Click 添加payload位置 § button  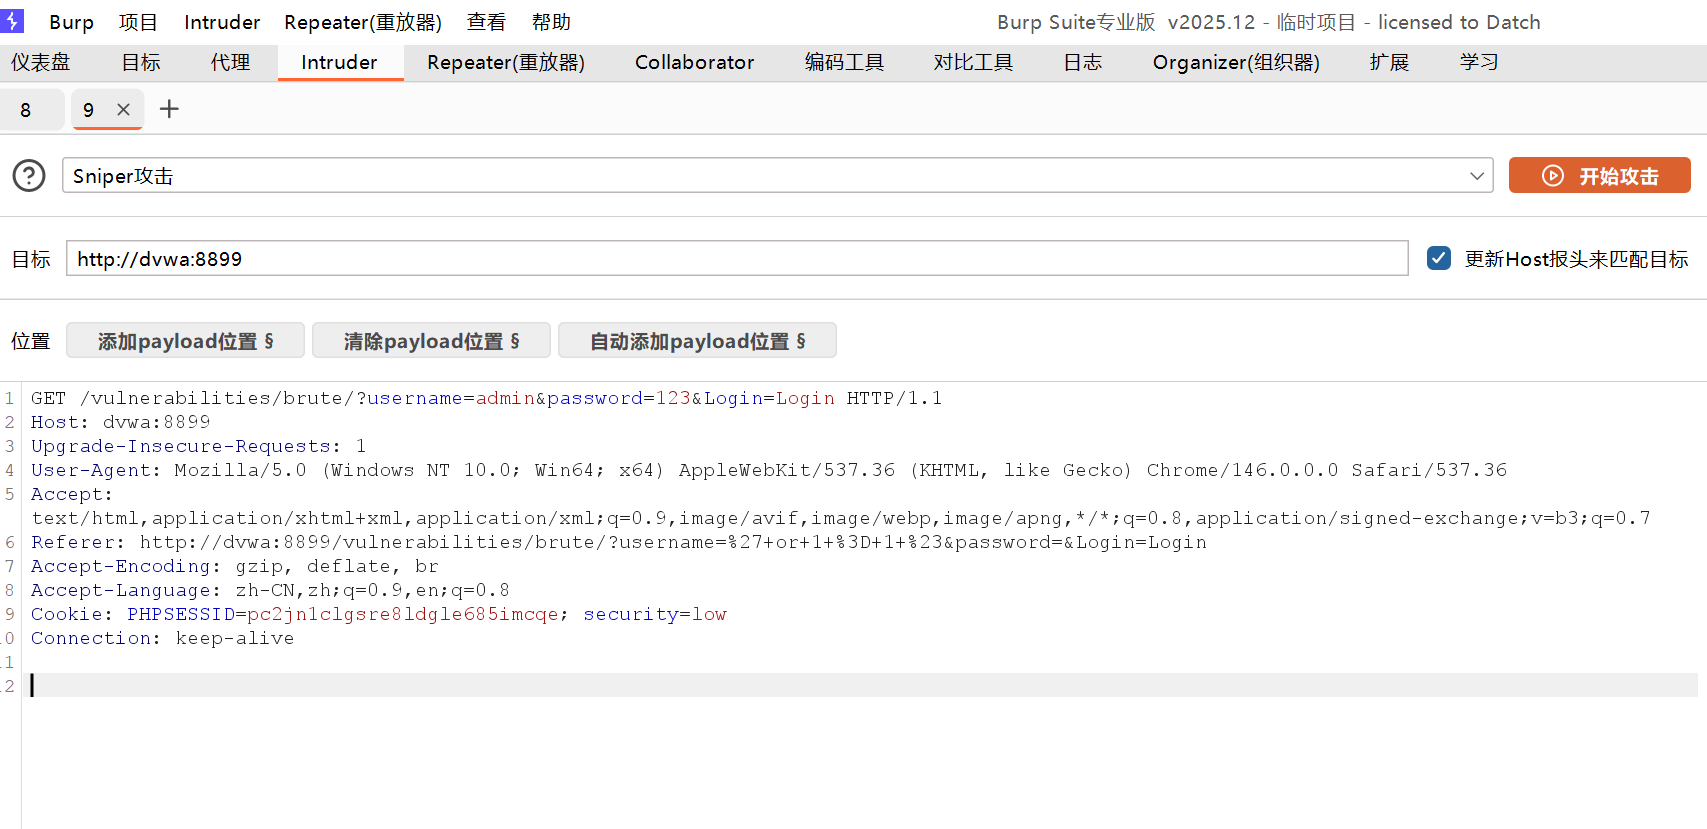(x=185, y=341)
